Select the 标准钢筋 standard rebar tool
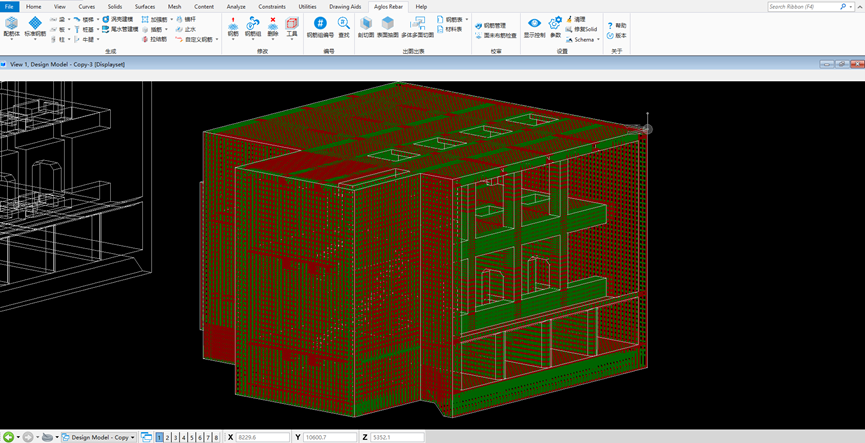This screenshot has width=865, height=443. coord(35,25)
